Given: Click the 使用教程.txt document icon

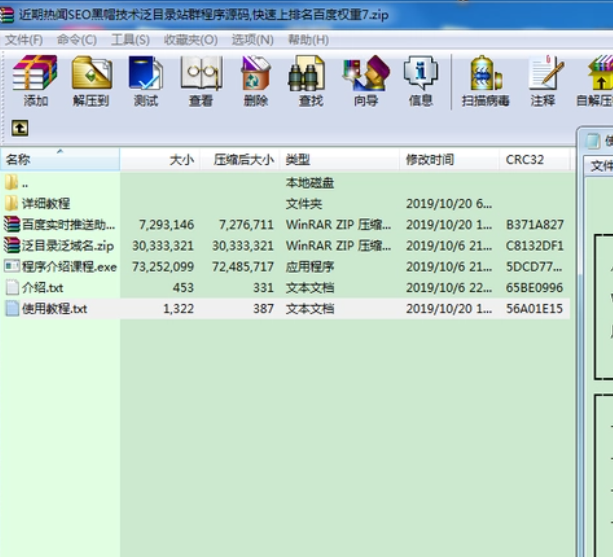Looking at the screenshot, I should pos(12,309).
